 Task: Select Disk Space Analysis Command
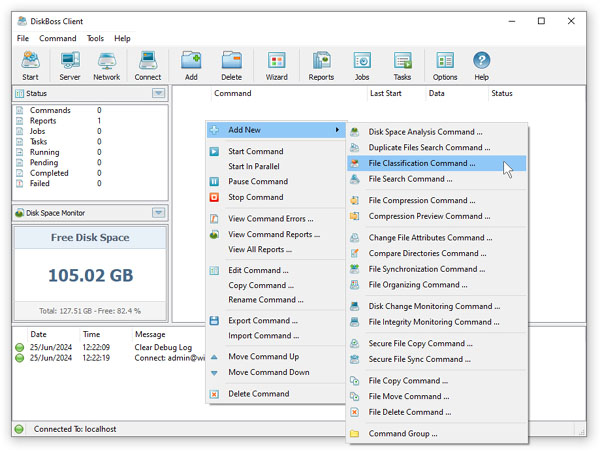[x=437, y=132]
